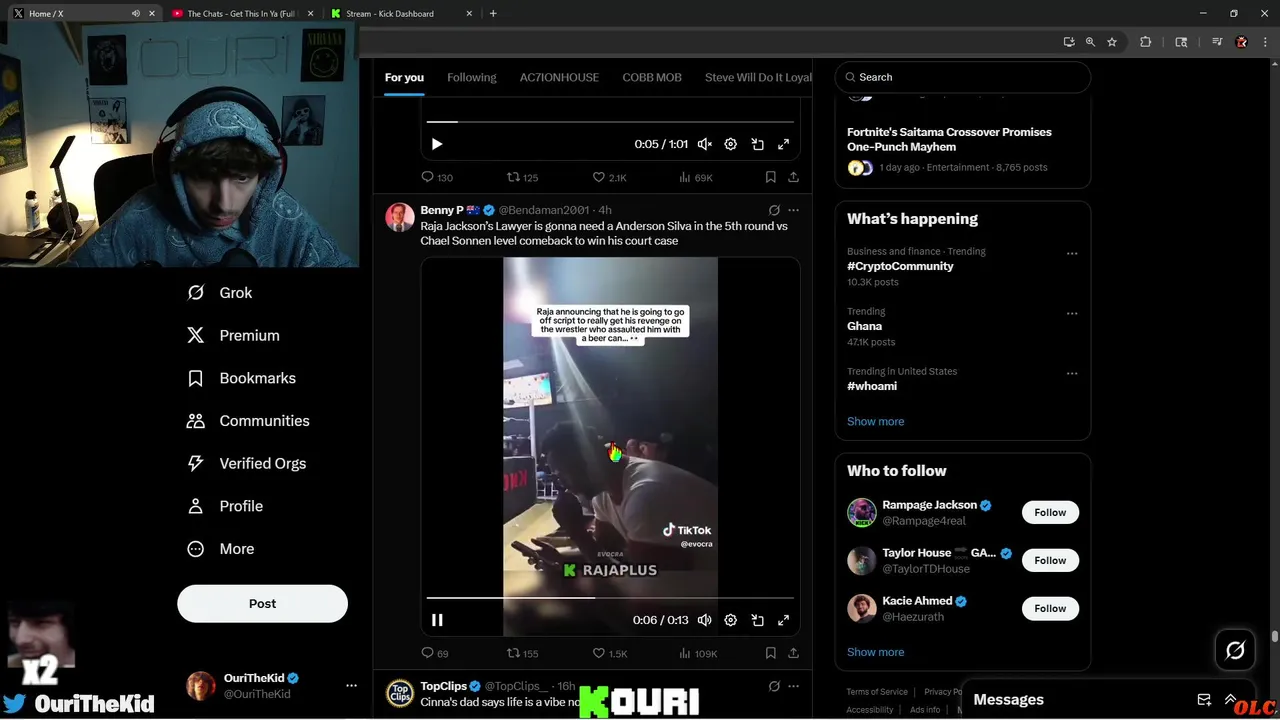Open Grok from the sidebar
Image resolution: width=1280 pixels, height=720 pixels.
(219, 293)
